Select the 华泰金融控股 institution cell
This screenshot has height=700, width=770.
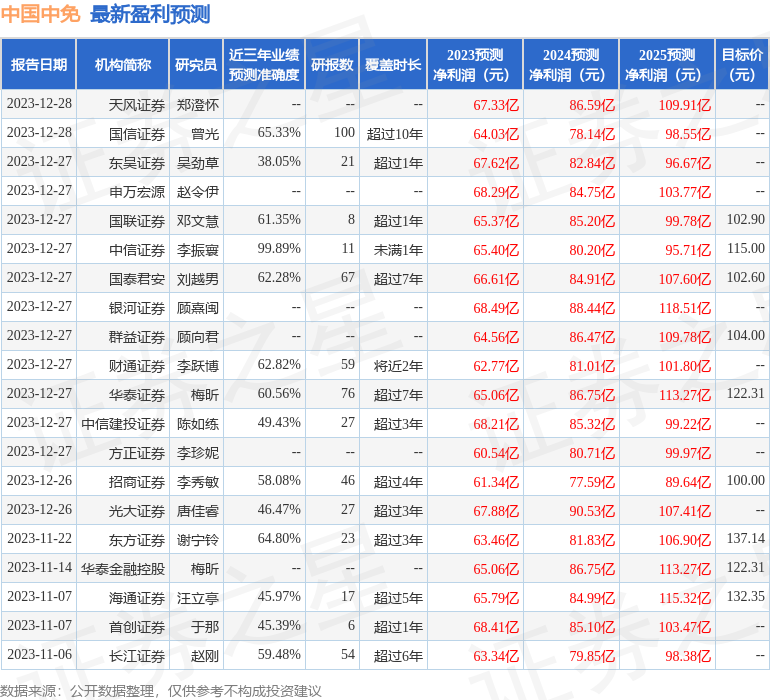(123, 569)
